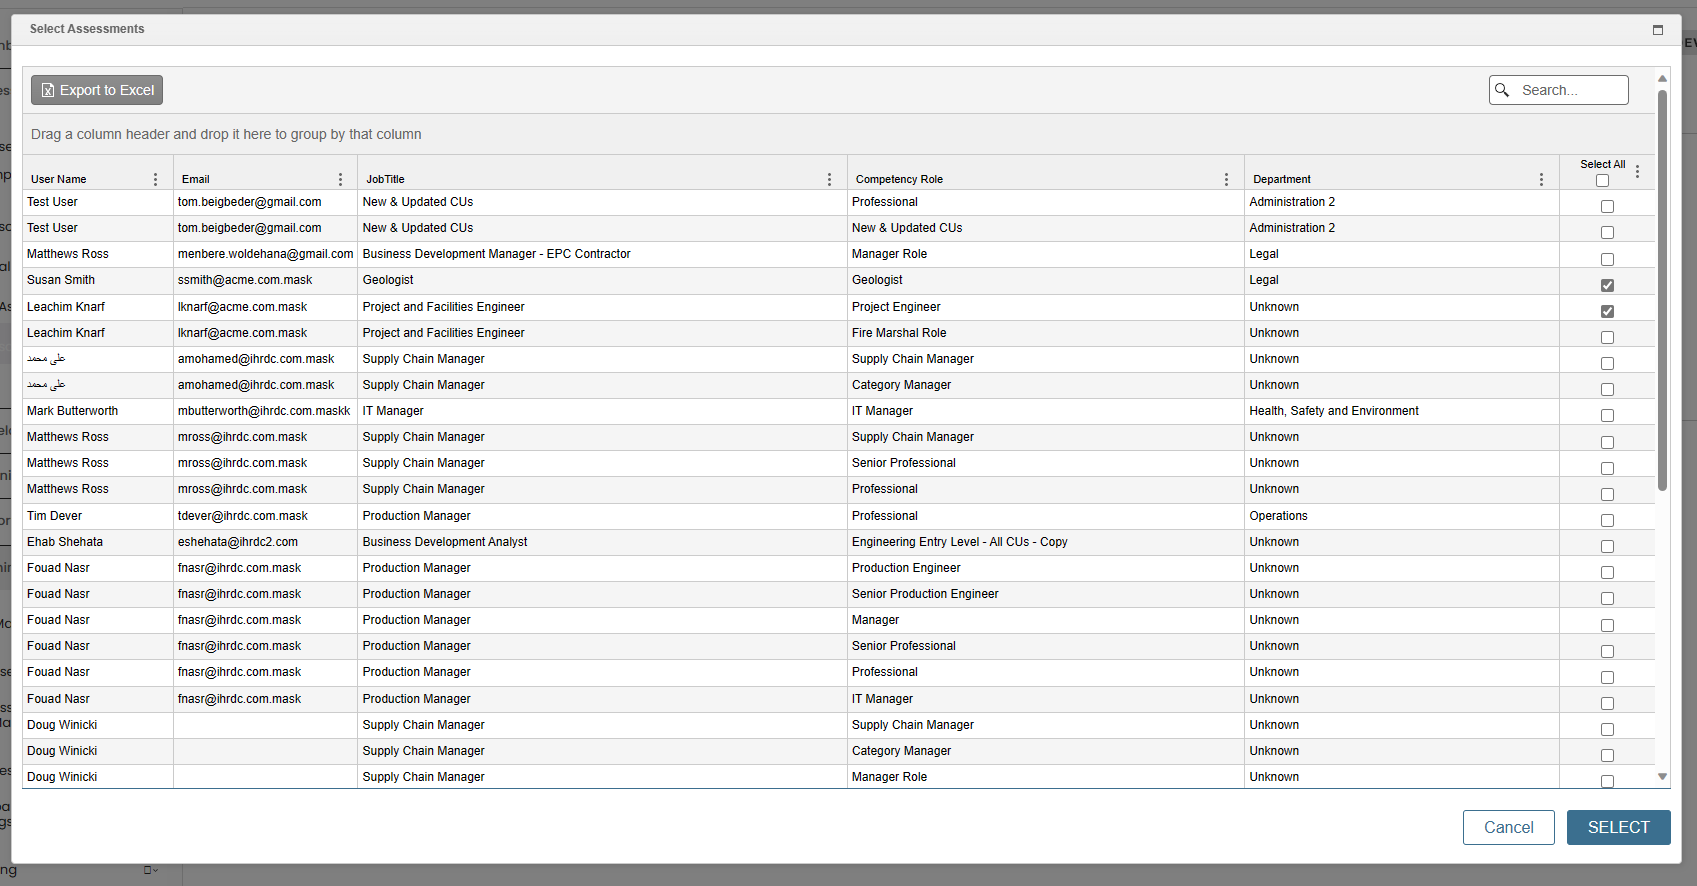Click email eshehata@ihrdc2.com cell
The width and height of the screenshot is (1697, 886).
coord(265,542)
